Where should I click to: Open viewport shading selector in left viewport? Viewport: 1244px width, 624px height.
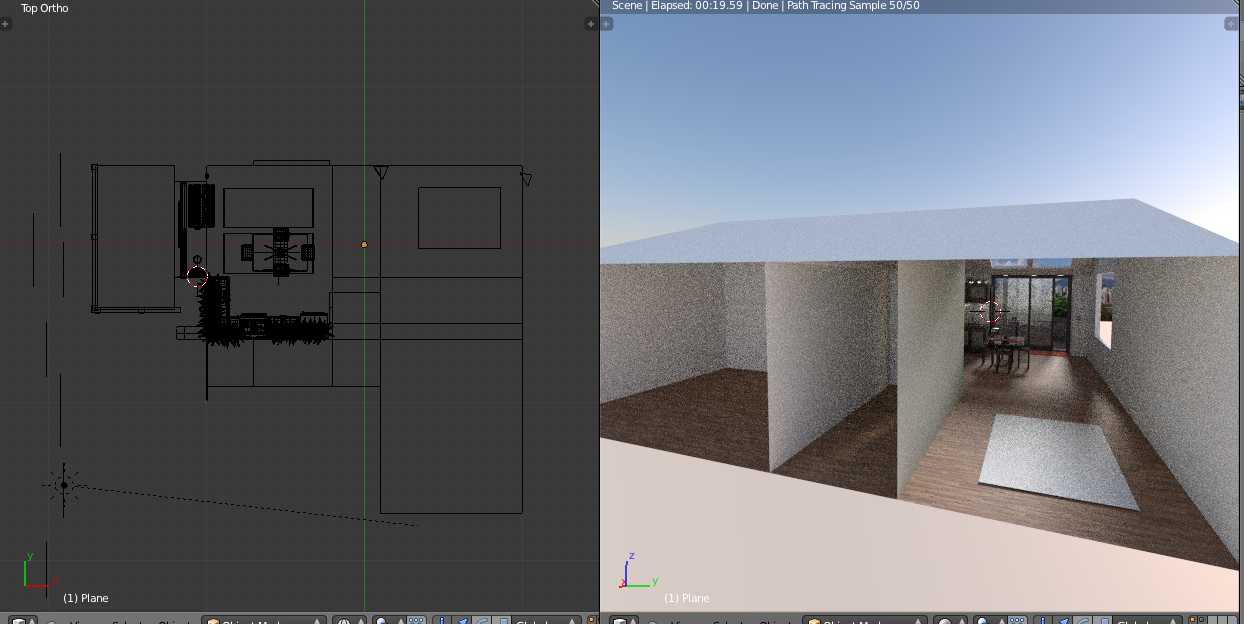click(x=348, y=619)
